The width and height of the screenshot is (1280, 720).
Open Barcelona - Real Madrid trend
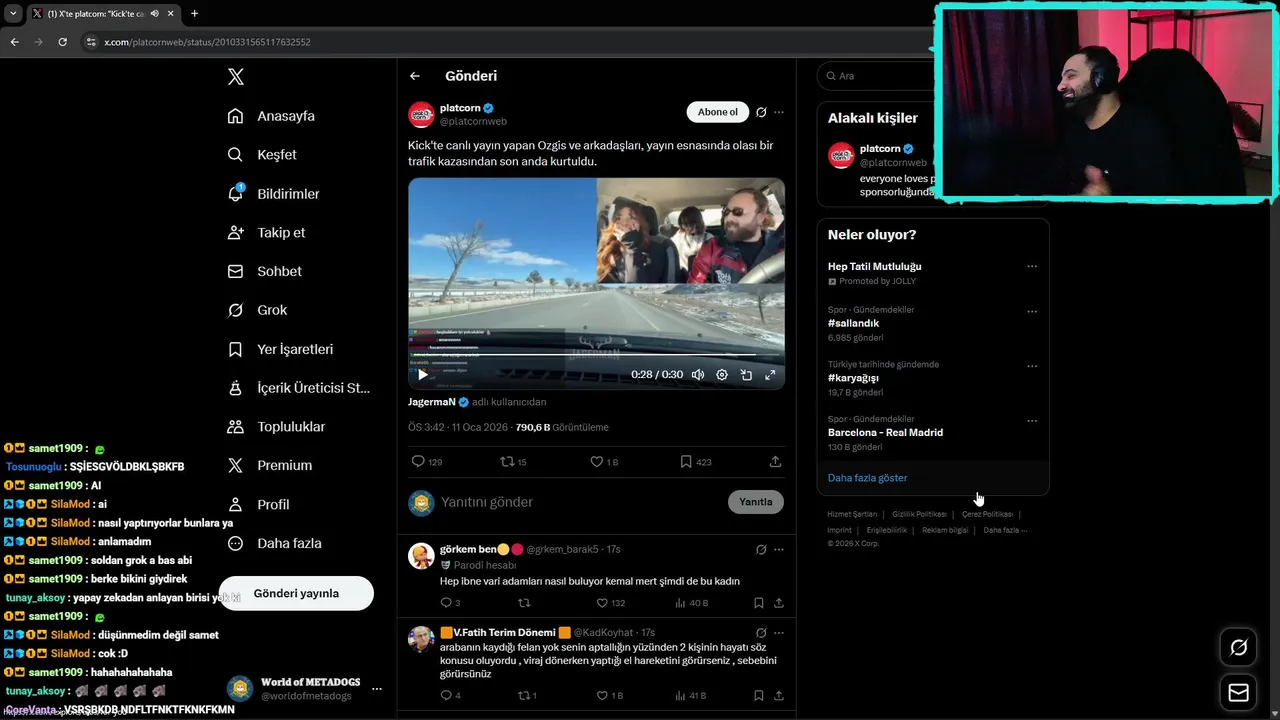tap(885, 433)
